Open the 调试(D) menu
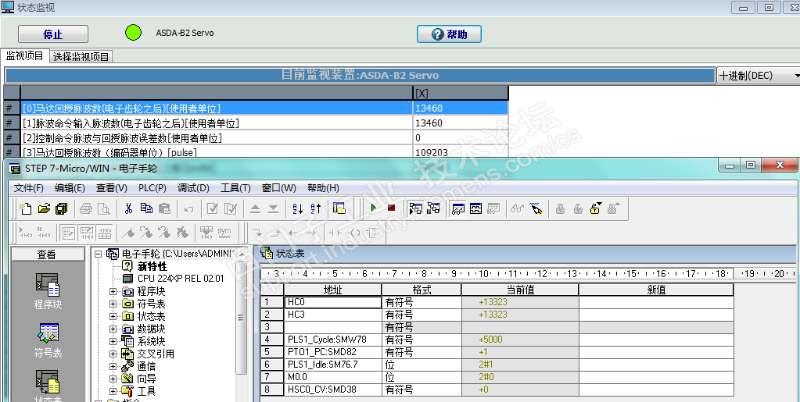The height and width of the screenshot is (402, 800). 193,188
